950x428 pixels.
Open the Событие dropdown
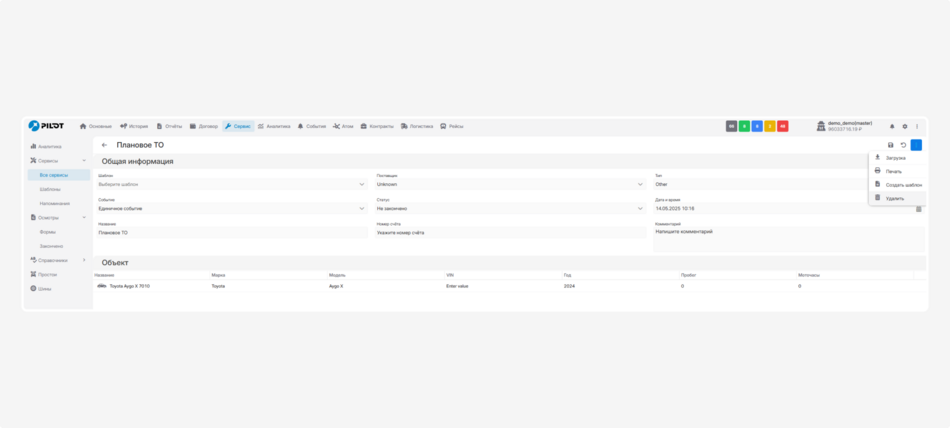pos(232,208)
